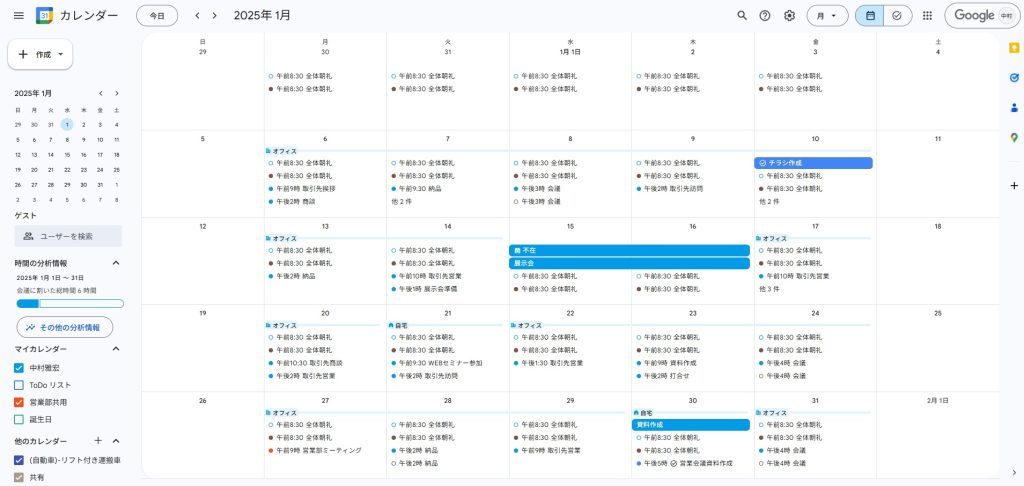Open Google Maps side panel icon
The width and height of the screenshot is (1024, 486).
click(1014, 138)
